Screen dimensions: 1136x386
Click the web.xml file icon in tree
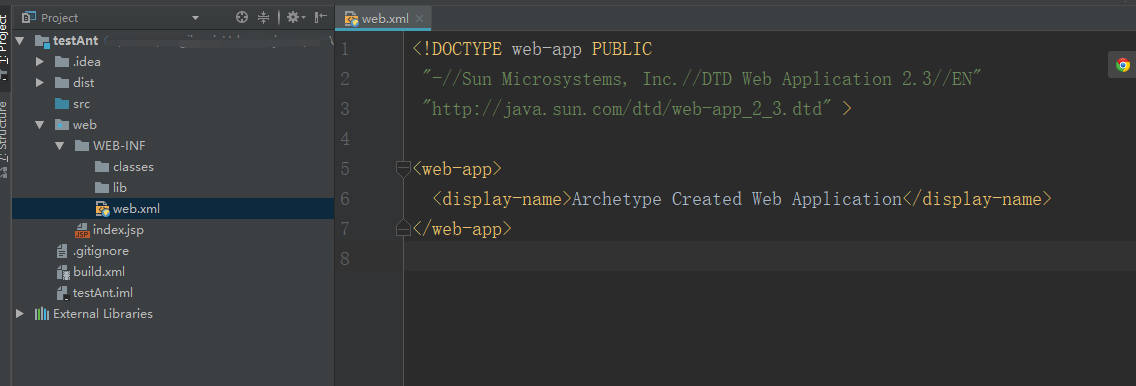pyautogui.click(x=102, y=209)
